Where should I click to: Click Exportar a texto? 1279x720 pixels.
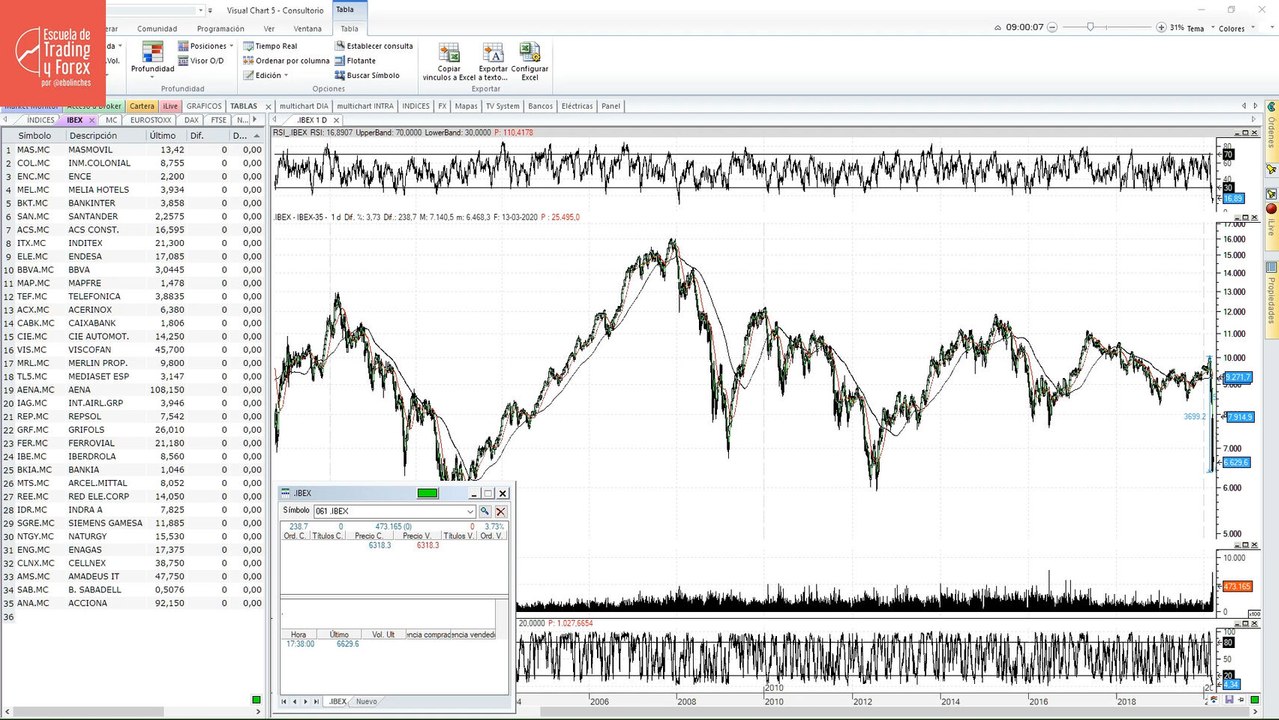[x=493, y=61]
